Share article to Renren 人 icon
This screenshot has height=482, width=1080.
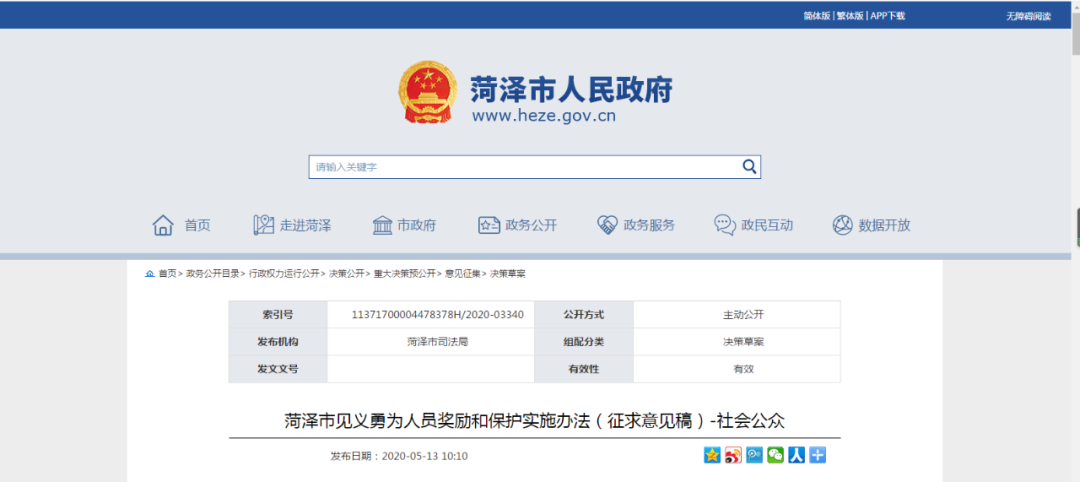coord(796,455)
